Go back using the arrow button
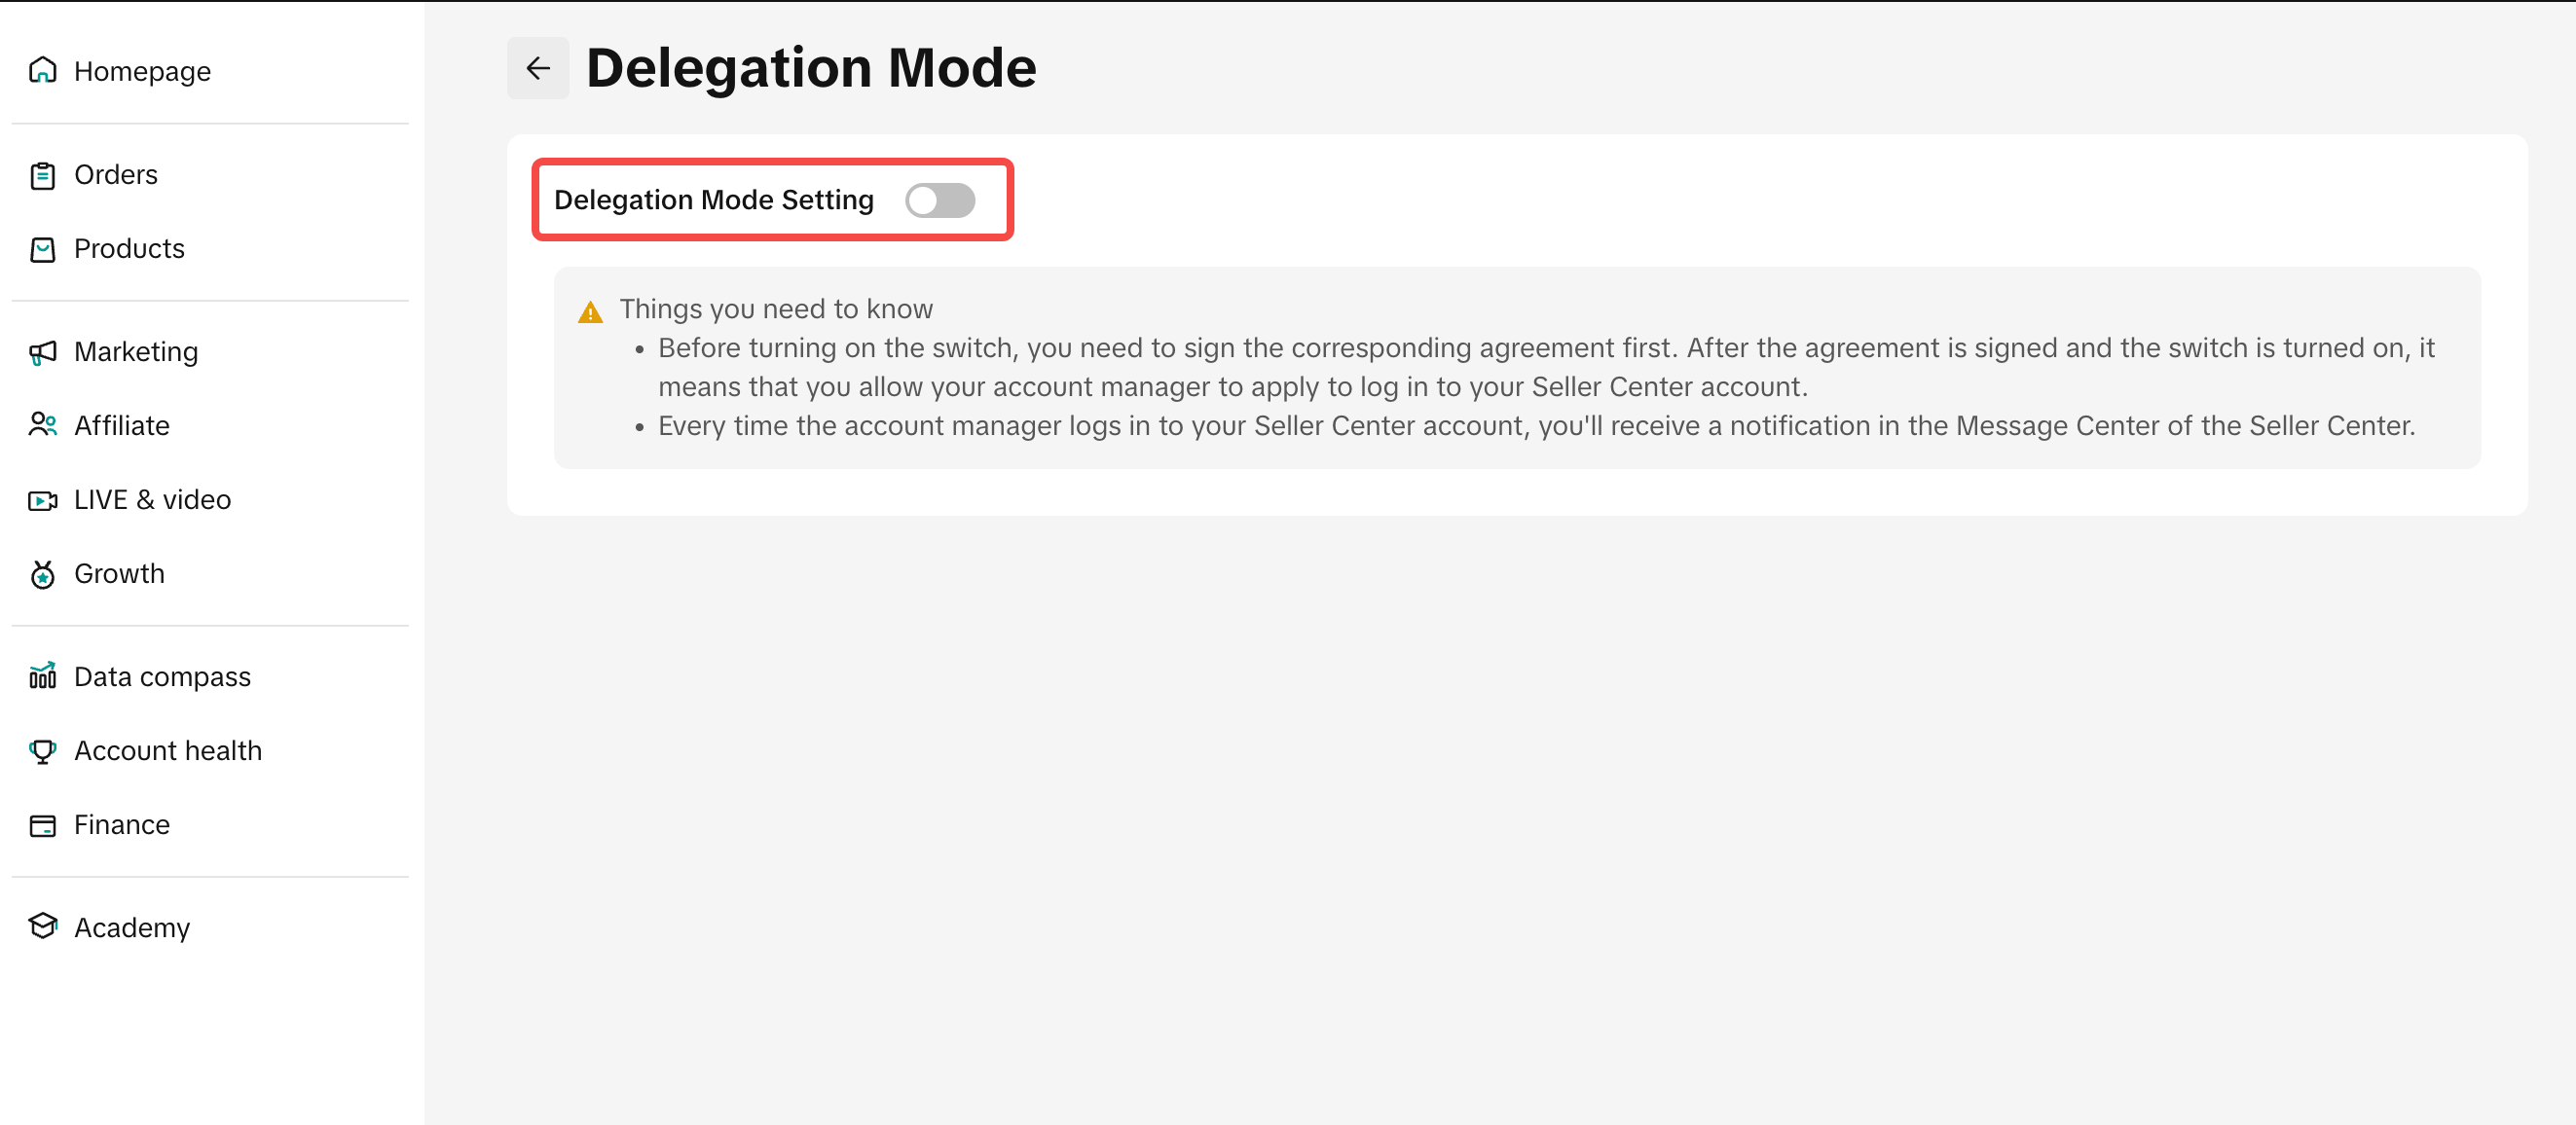 pos(538,68)
